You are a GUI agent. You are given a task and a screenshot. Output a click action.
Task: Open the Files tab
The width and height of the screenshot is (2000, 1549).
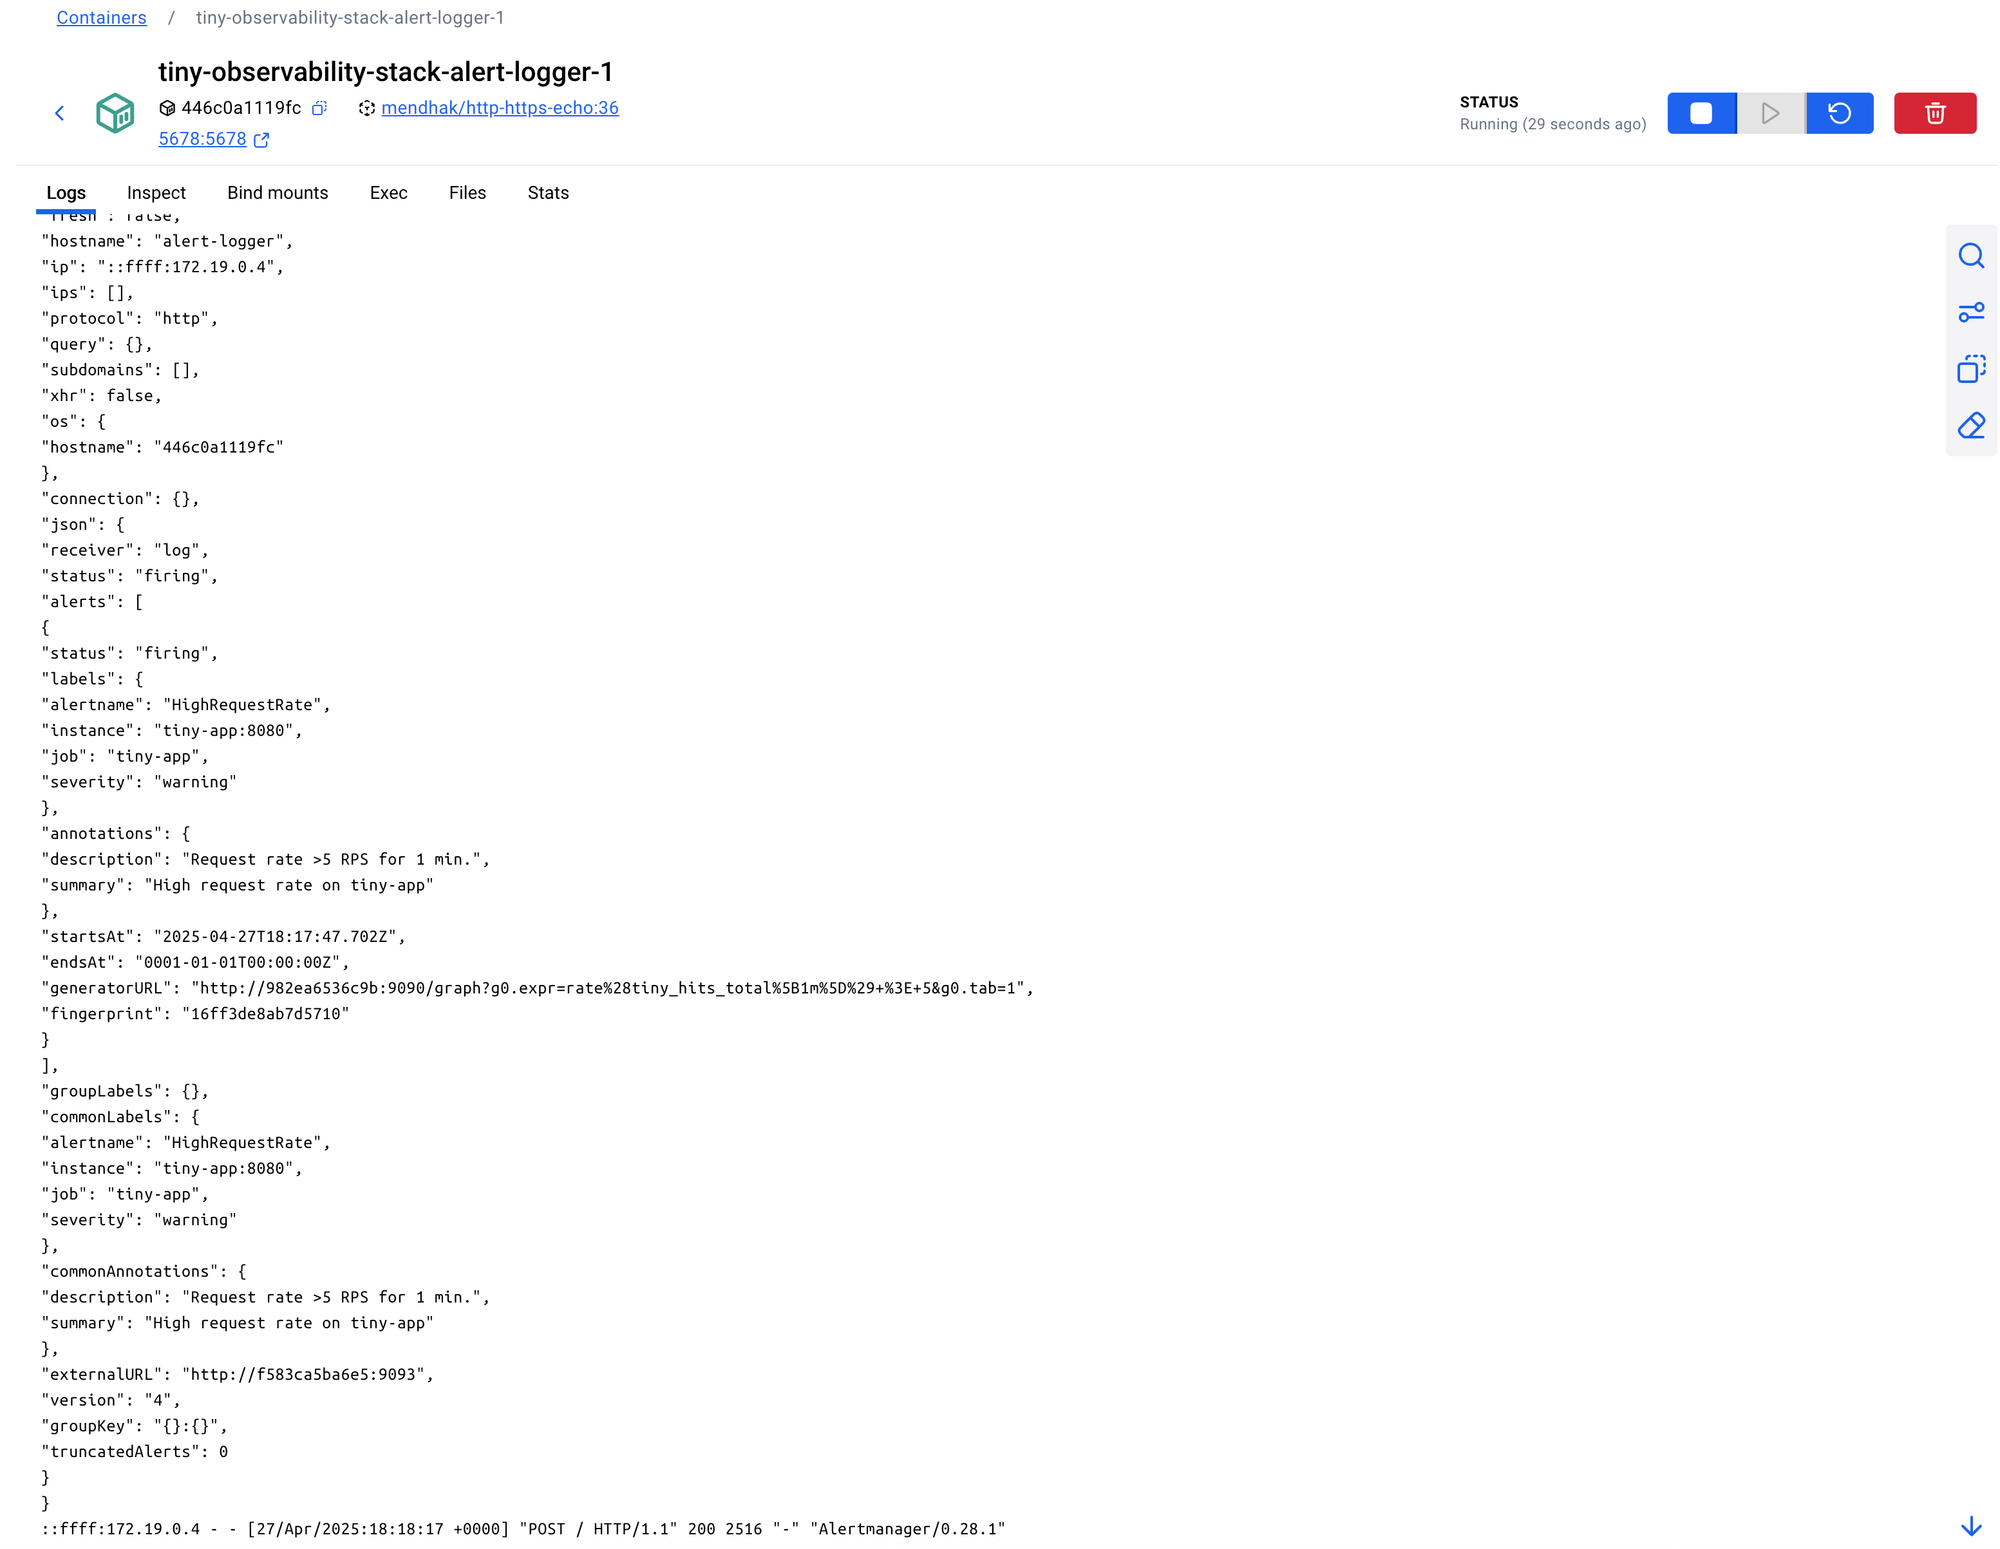click(x=467, y=193)
